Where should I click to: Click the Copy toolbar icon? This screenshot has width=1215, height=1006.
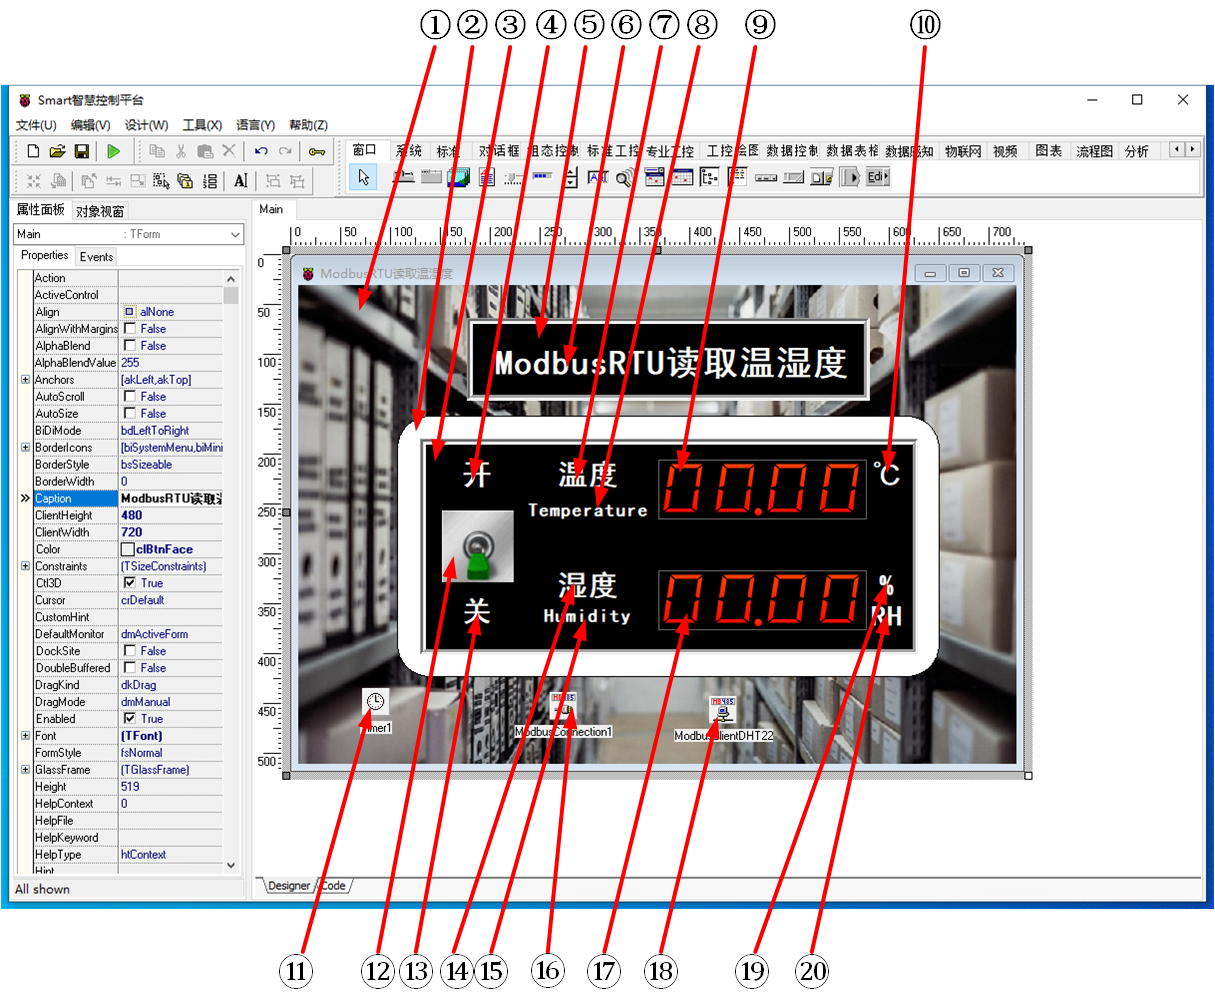tap(157, 151)
